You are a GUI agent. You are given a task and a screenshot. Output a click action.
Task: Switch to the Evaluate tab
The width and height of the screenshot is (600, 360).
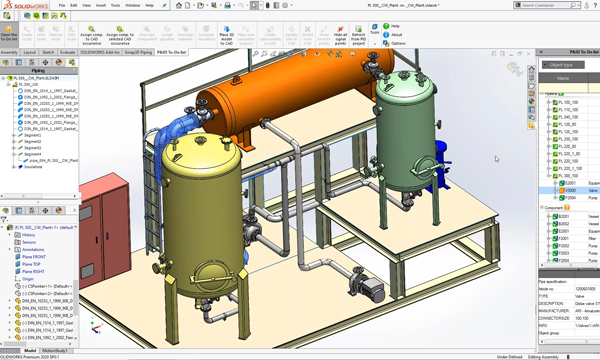click(x=67, y=52)
